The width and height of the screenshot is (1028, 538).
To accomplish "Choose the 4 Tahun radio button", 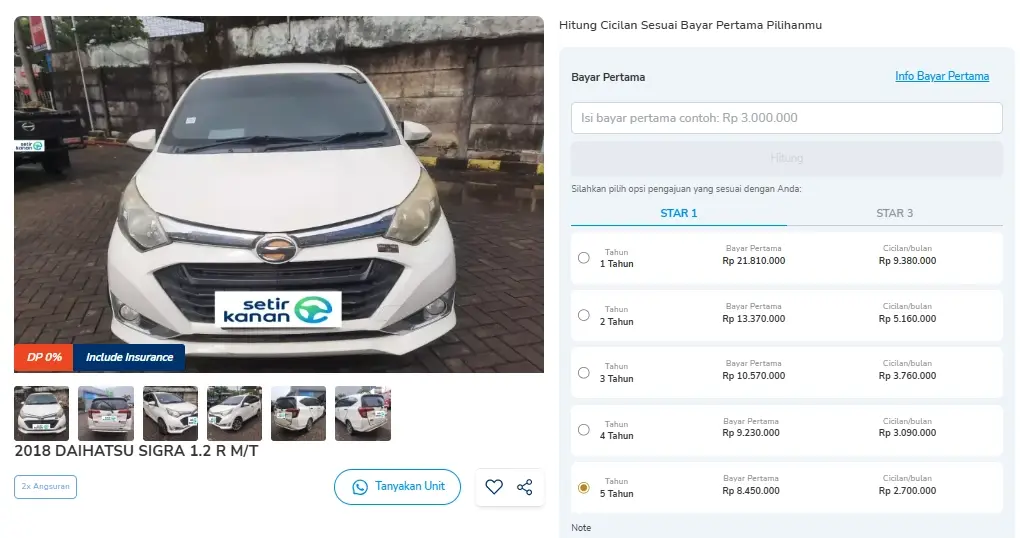I will click(584, 430).
